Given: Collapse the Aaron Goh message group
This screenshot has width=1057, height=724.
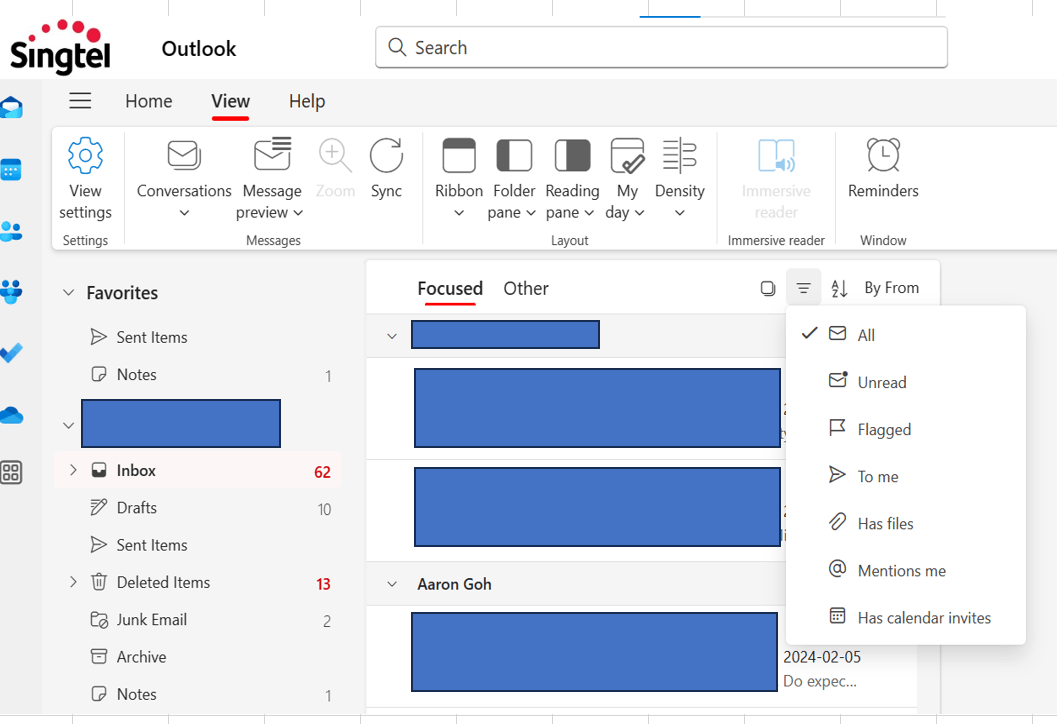Looking at the screenshot, I should point(392,584).
